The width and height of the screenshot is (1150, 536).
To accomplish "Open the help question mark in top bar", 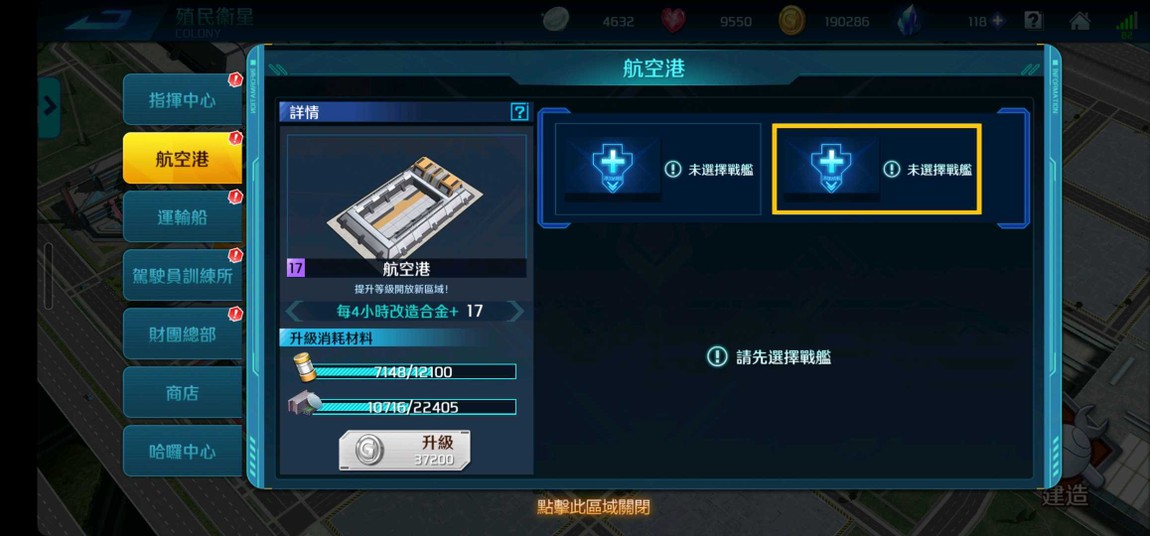I will click(x=1033, y=21).
